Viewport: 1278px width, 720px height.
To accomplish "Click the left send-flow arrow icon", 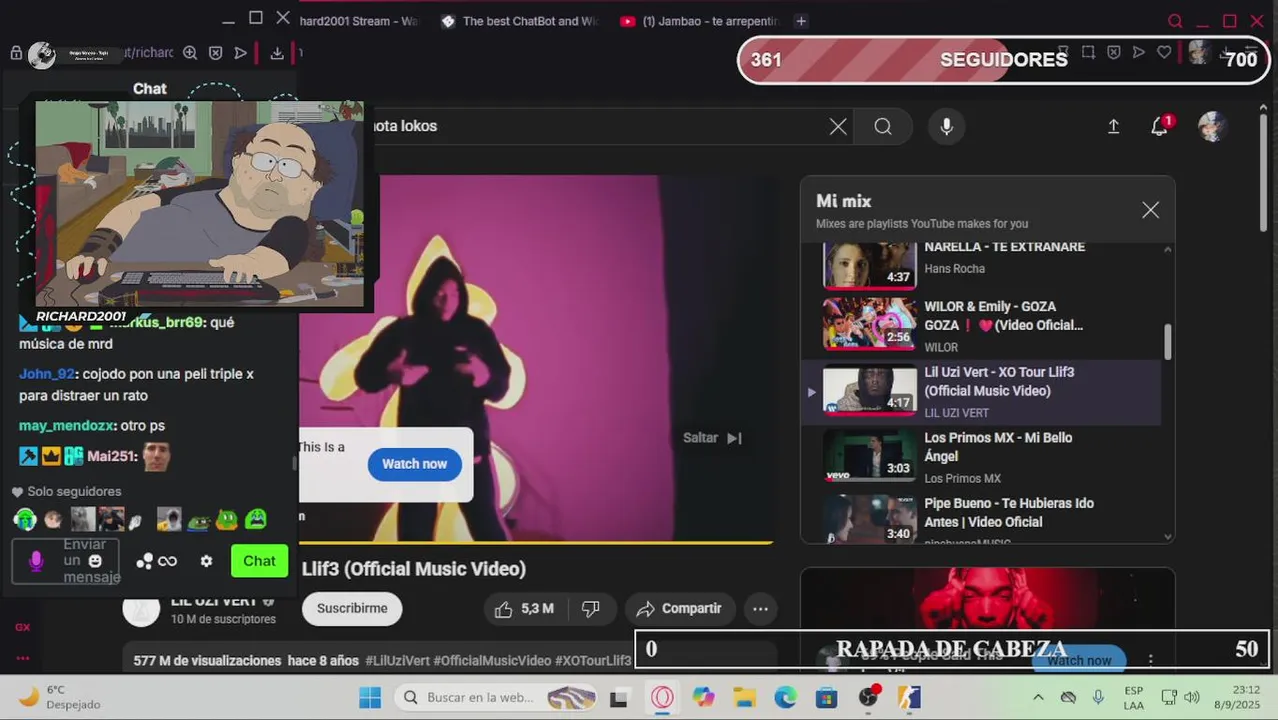I will [240, 53].
